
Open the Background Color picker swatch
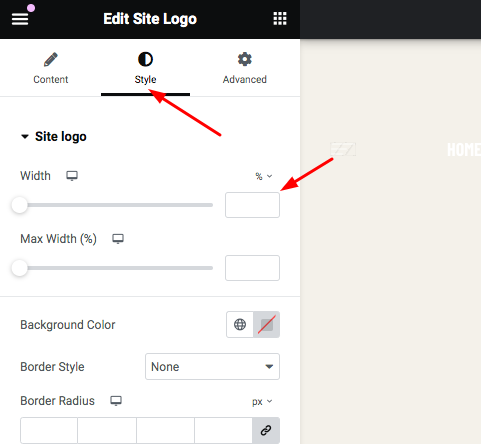(x=267, y=324)
